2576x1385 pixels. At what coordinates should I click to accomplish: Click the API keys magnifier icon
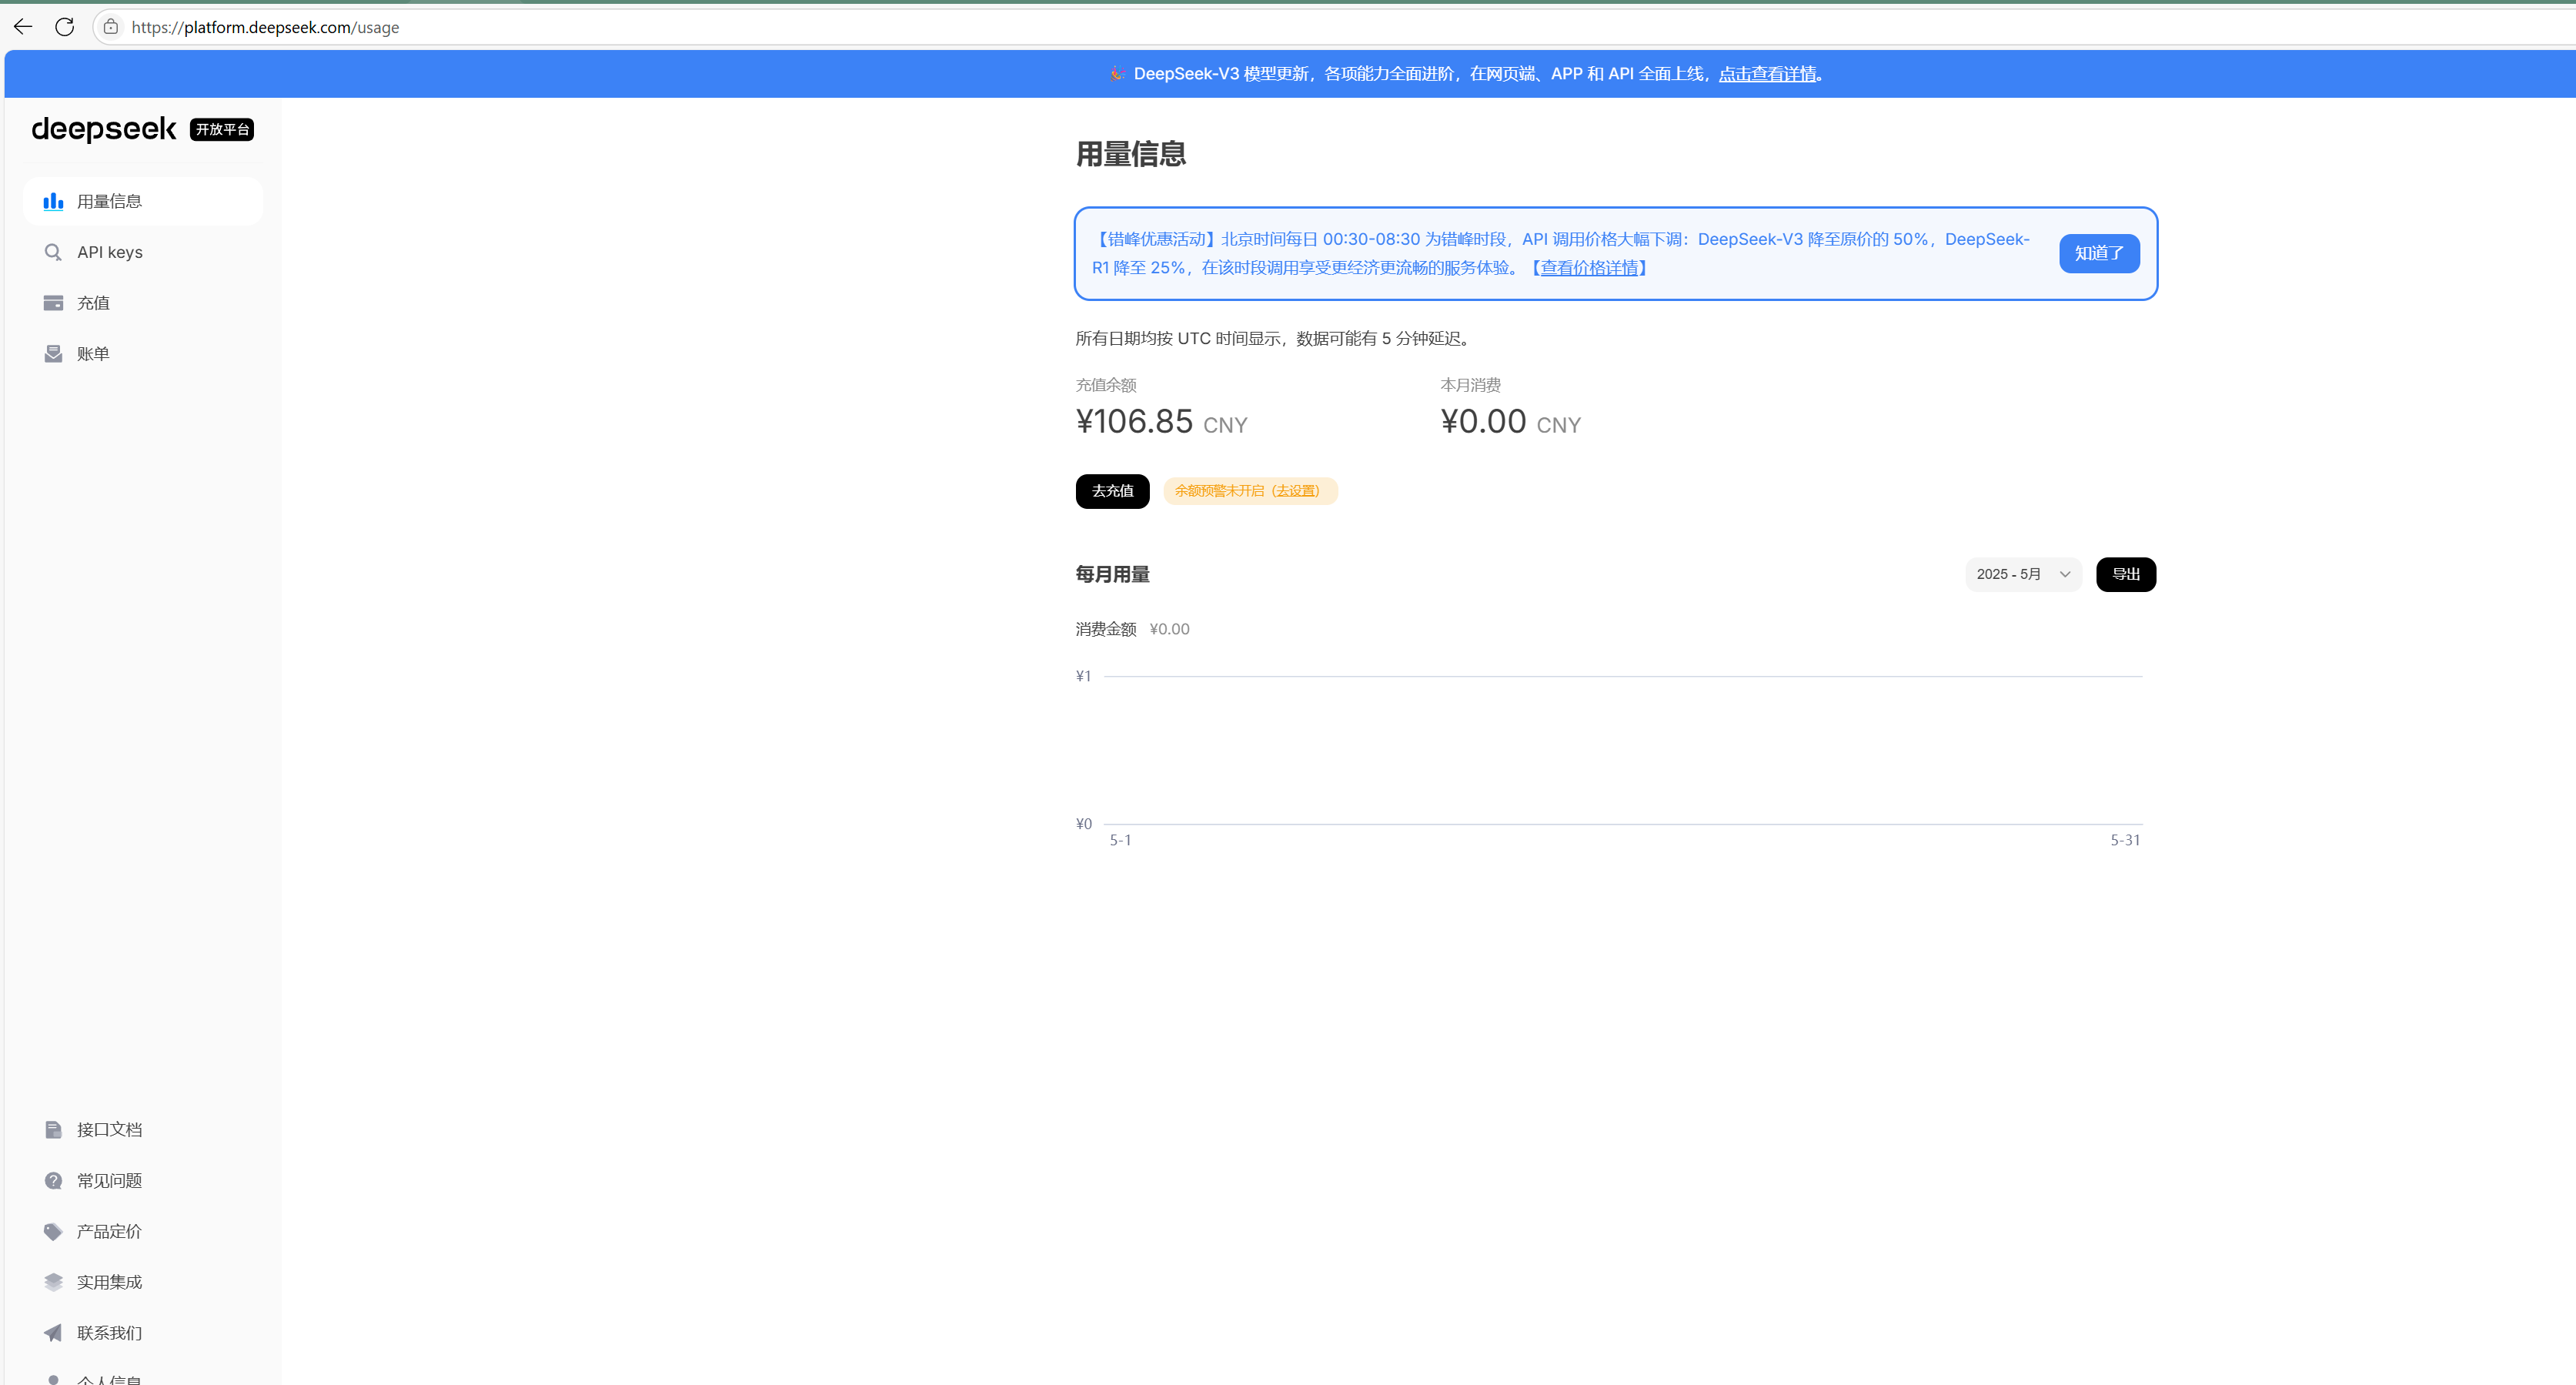coord(53,252)
